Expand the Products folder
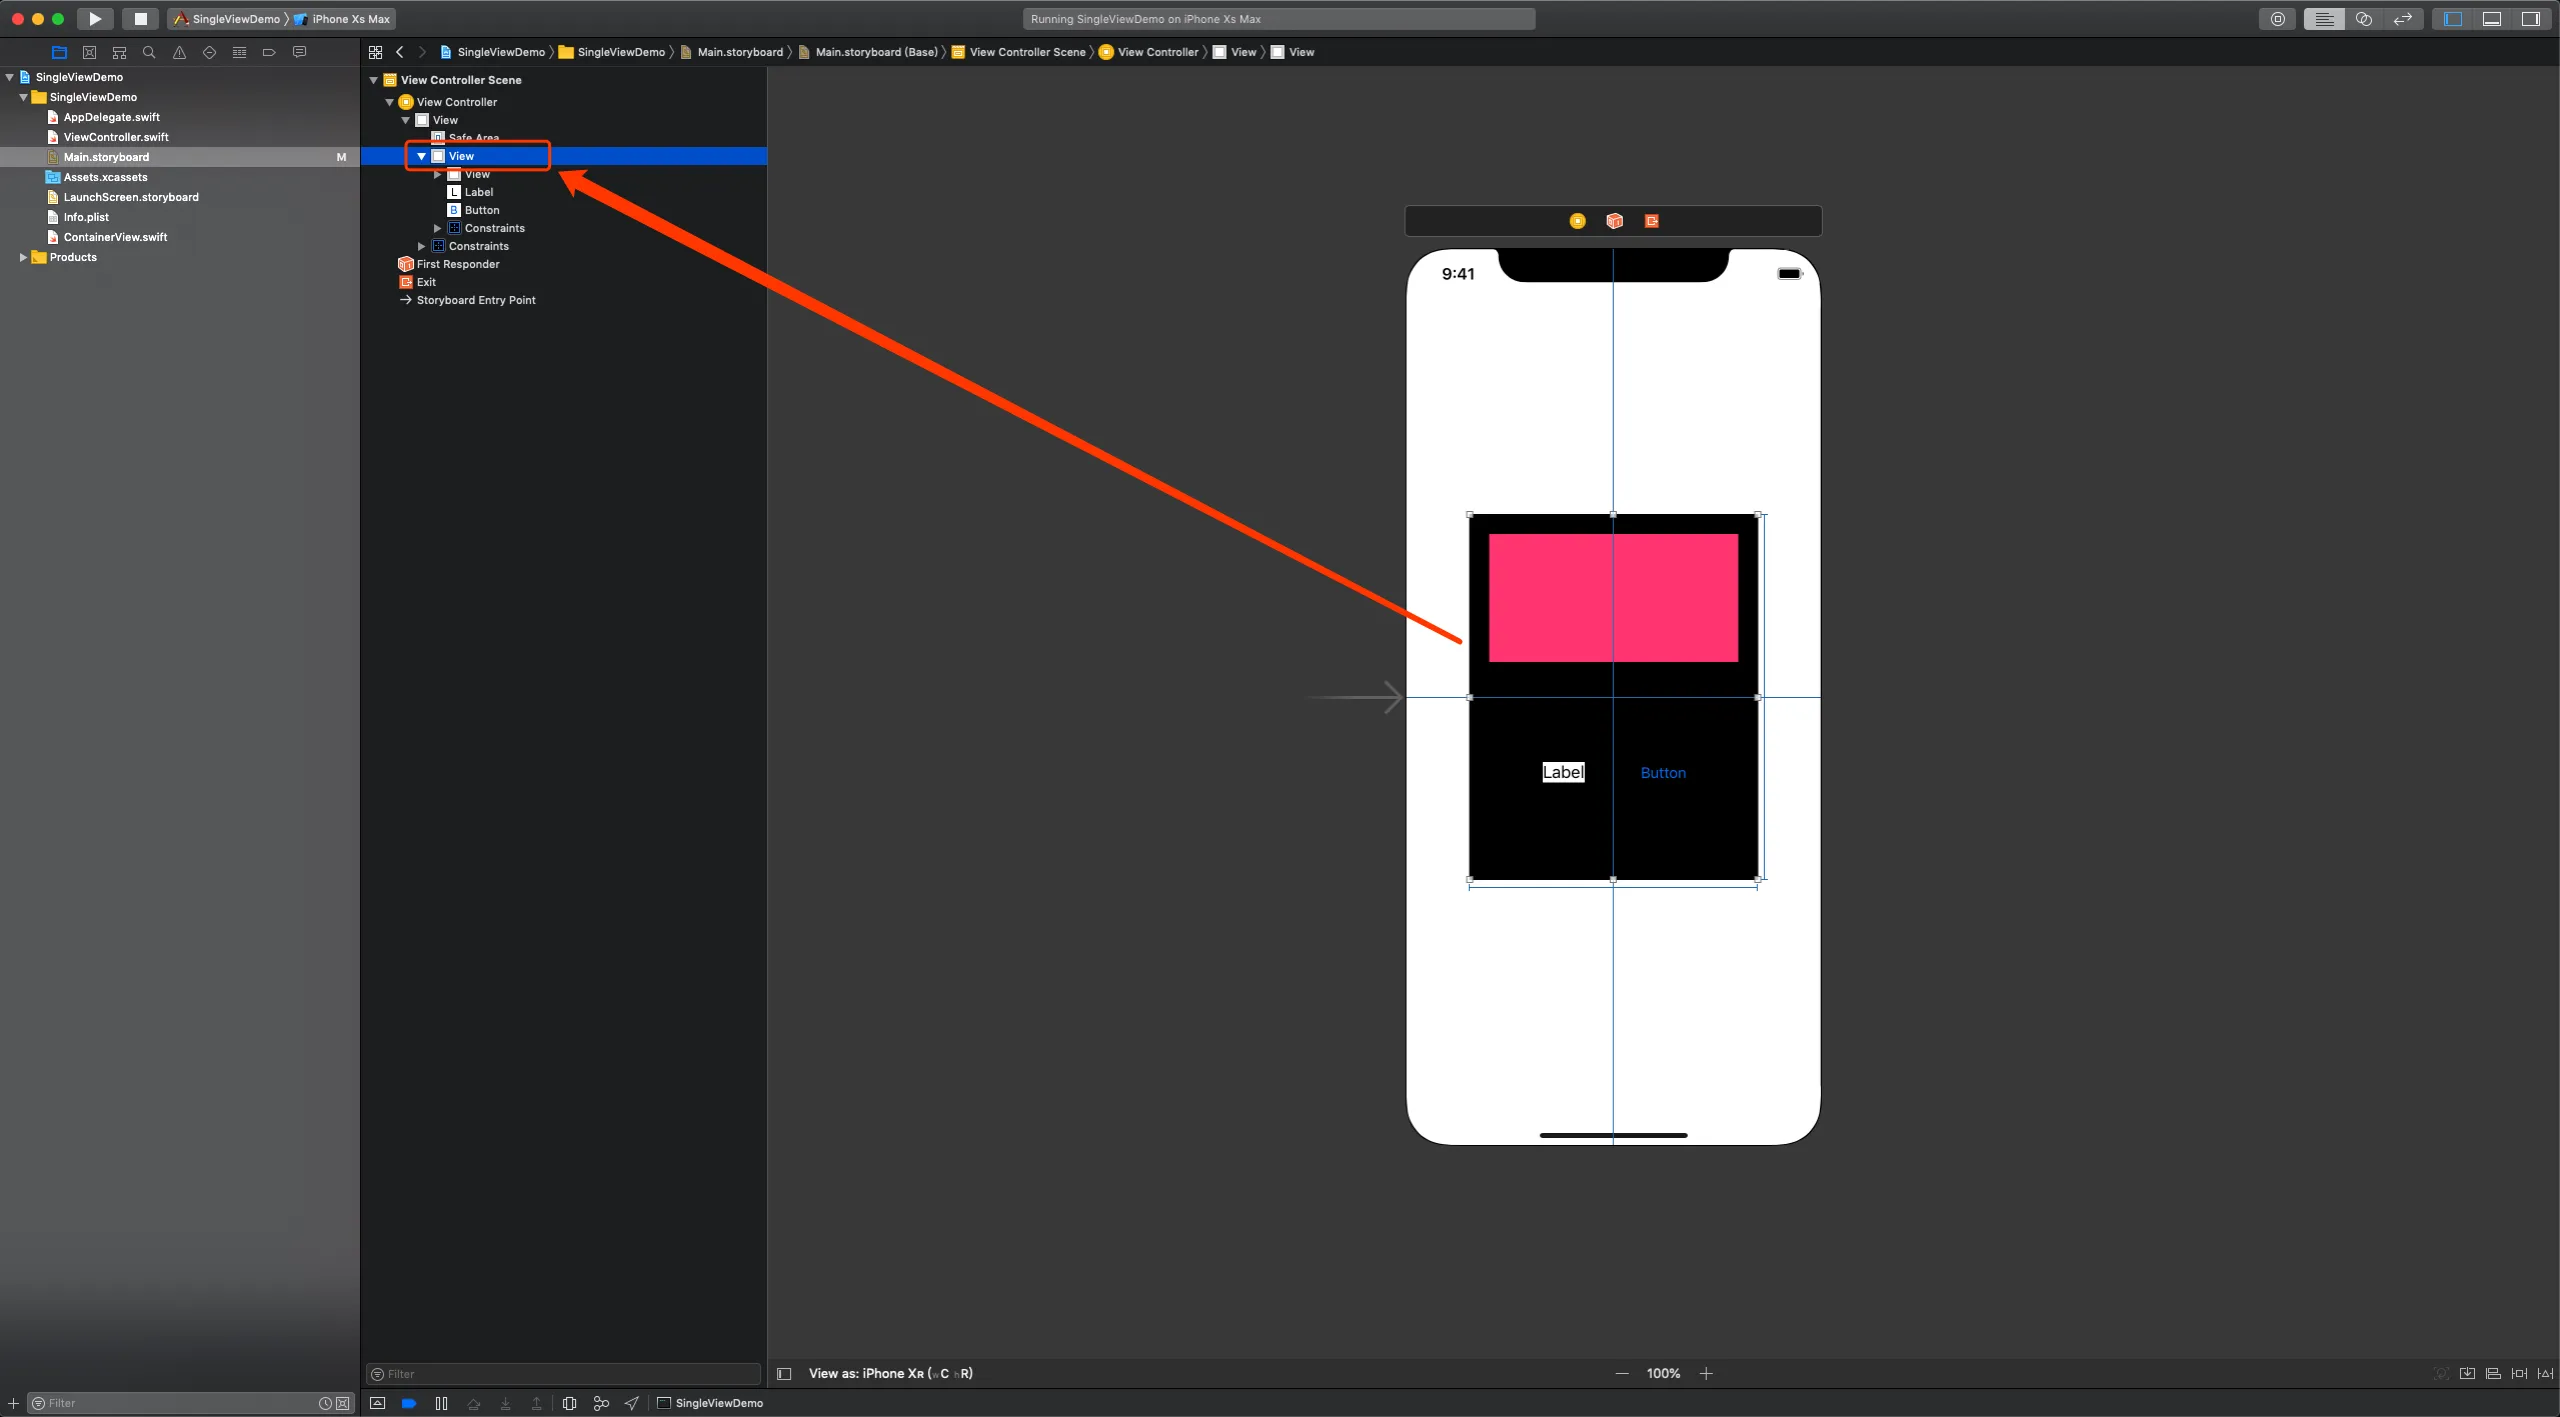Image resolution: width=2560 pixels, height=1417 pixels. pos(23,257)
